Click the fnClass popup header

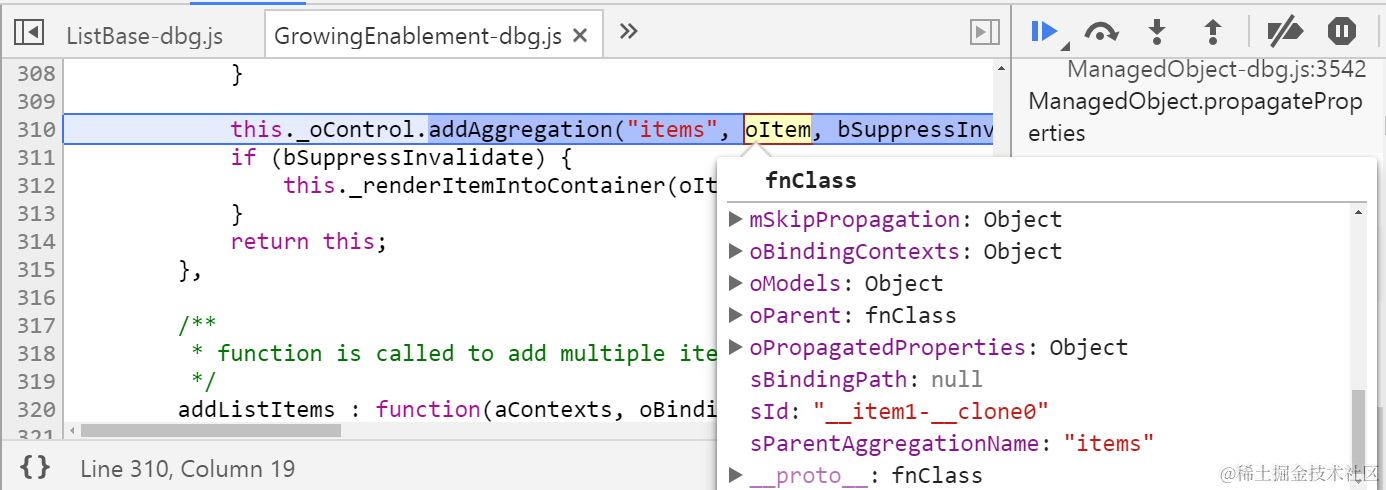(811, 181)
